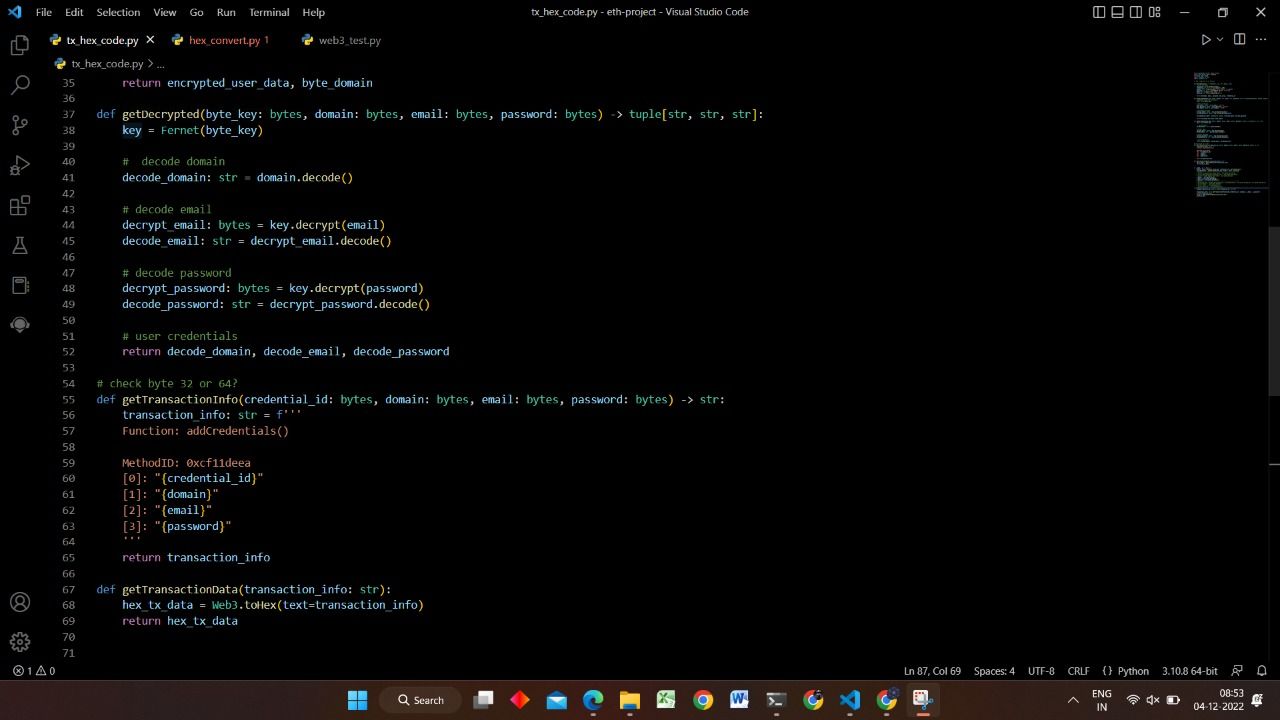Screen dimensions: 1280x720
Task: Open errors and warnings status item
Action: click(x=34, y=671)
